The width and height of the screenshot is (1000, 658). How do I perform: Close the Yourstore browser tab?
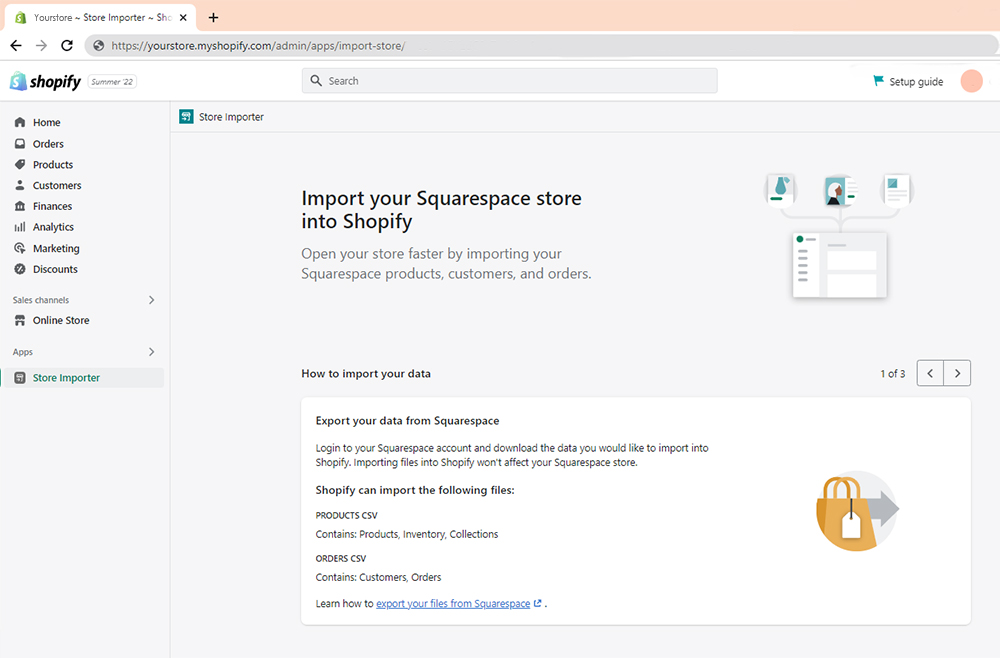click(183, 18)
